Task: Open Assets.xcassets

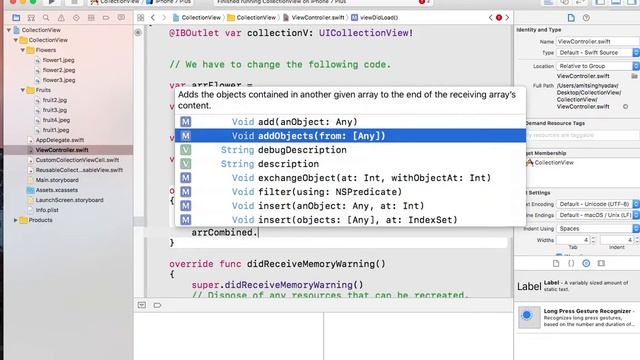Action: tap(56, 190)
